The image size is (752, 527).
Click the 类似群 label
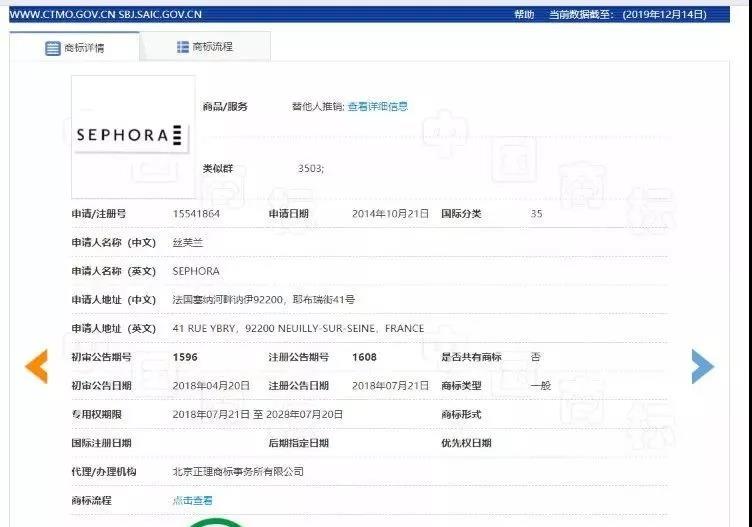tap(218, 168)
